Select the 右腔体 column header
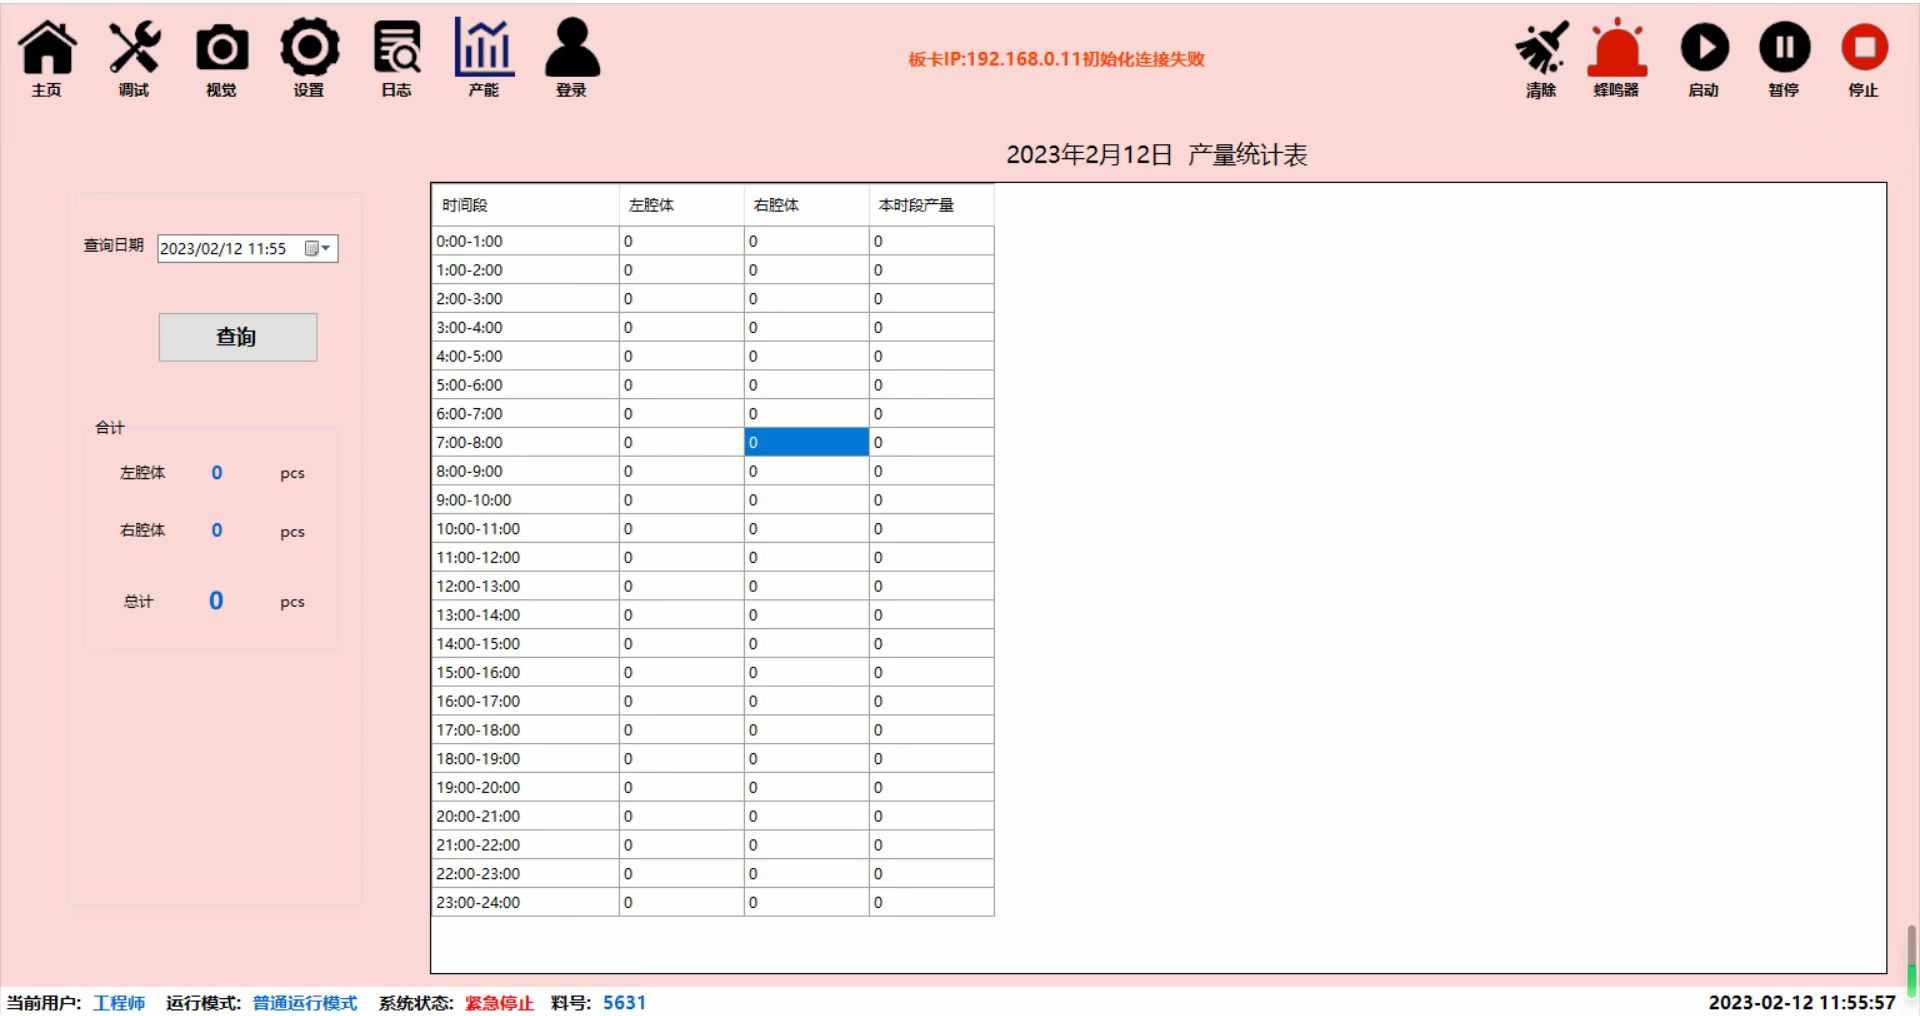Viewport: 1920px width, 1016px height. pyautogui.click(x=807, y=205)
